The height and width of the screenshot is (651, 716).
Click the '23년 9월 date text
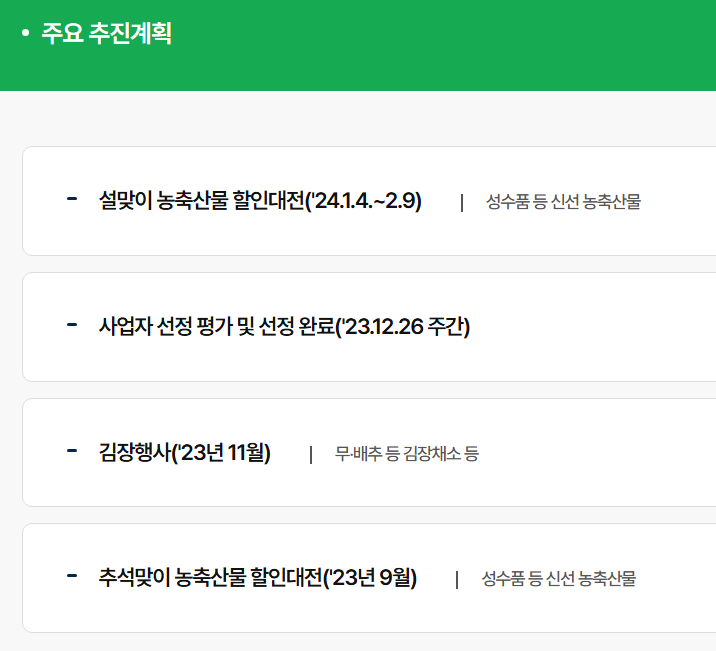click(370, 578)
